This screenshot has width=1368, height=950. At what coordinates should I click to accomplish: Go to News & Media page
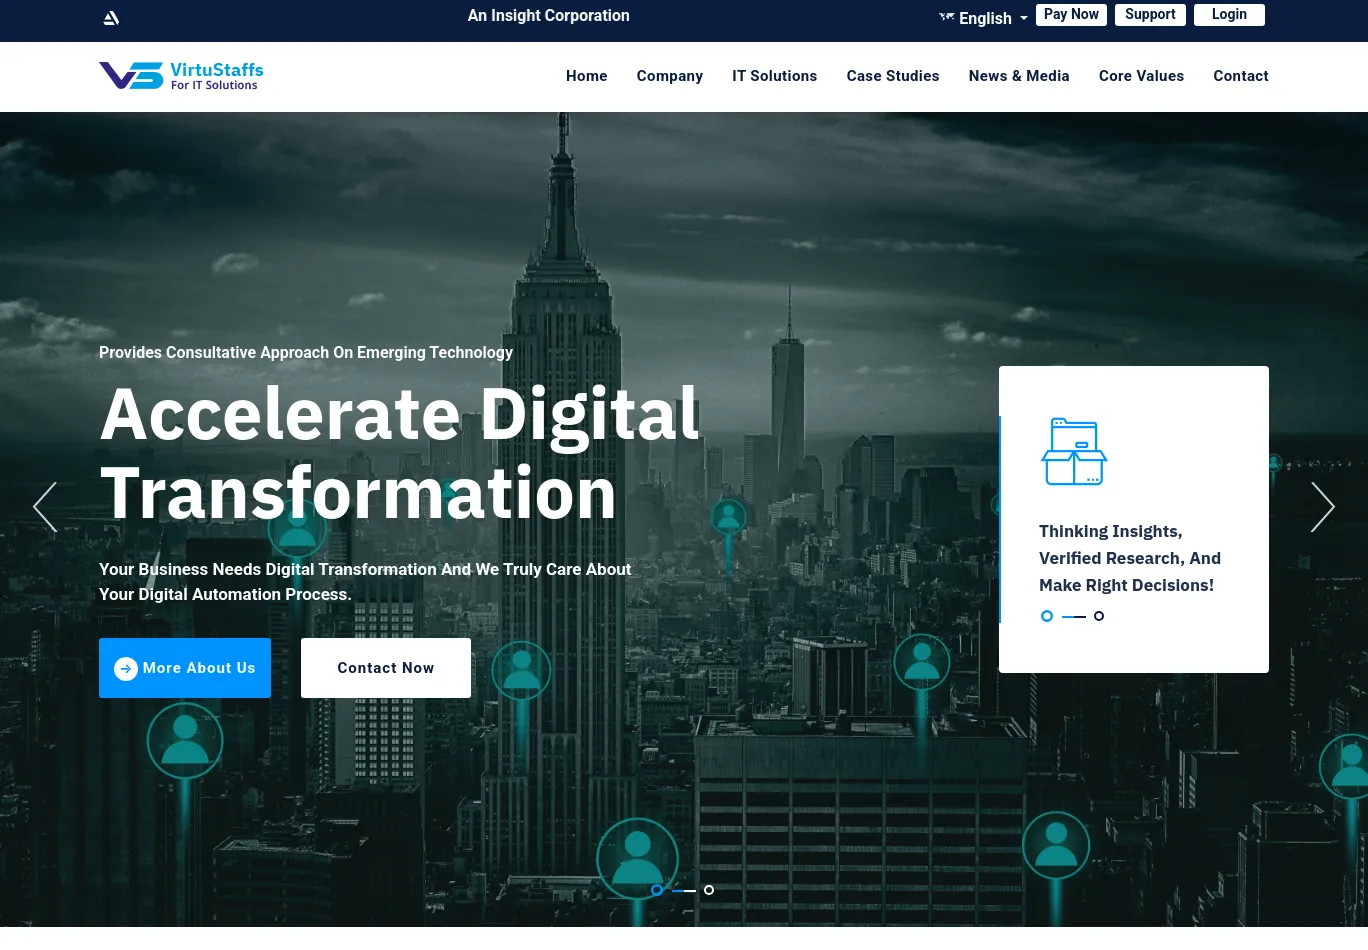[x=1018, y=76]
